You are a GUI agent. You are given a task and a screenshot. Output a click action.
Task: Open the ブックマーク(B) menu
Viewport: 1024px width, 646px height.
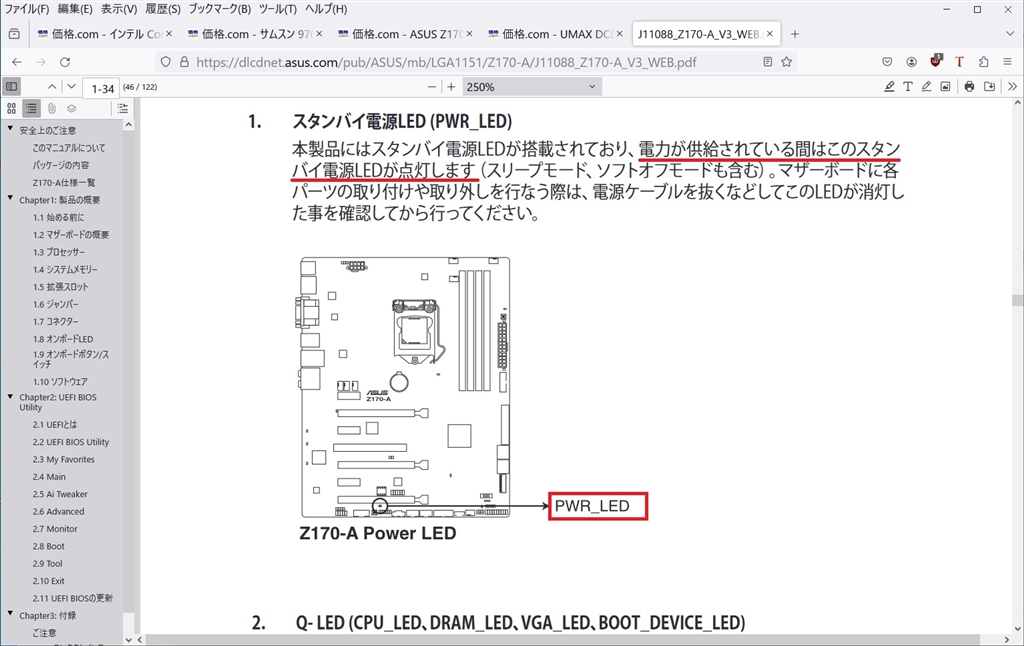click(x=219, y=9)
